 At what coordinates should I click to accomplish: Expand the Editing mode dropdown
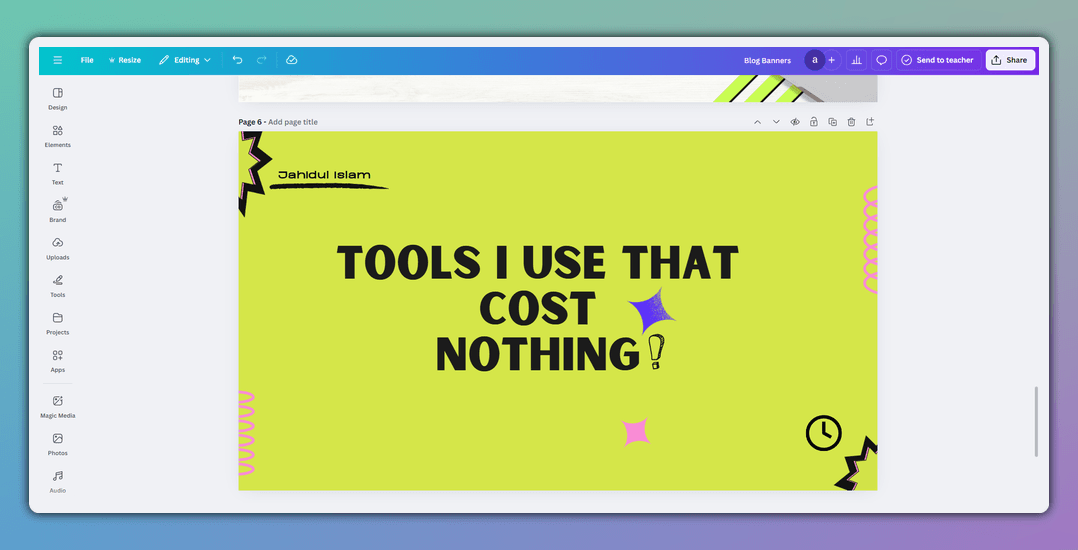point(184,60)
